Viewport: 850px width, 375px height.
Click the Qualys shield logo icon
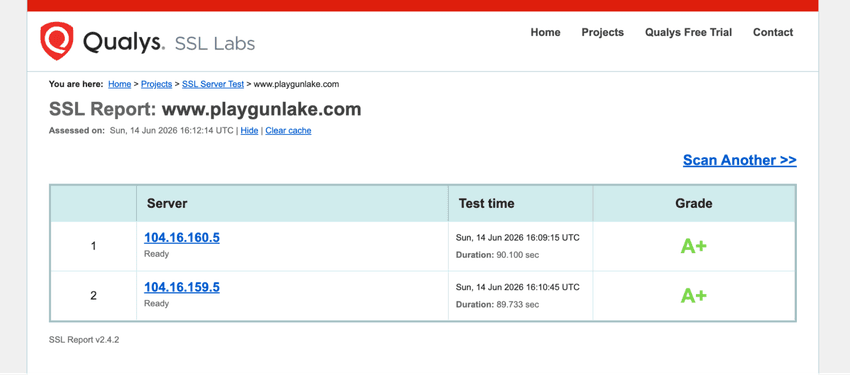[56, 41]
